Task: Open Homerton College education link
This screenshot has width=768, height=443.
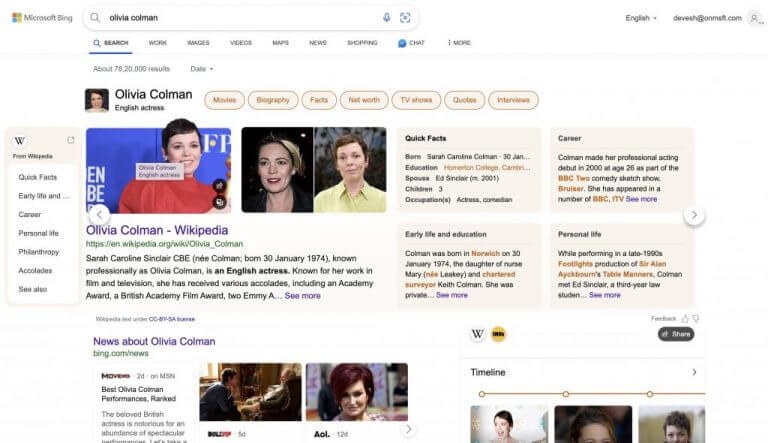Action: pos(487,168)
